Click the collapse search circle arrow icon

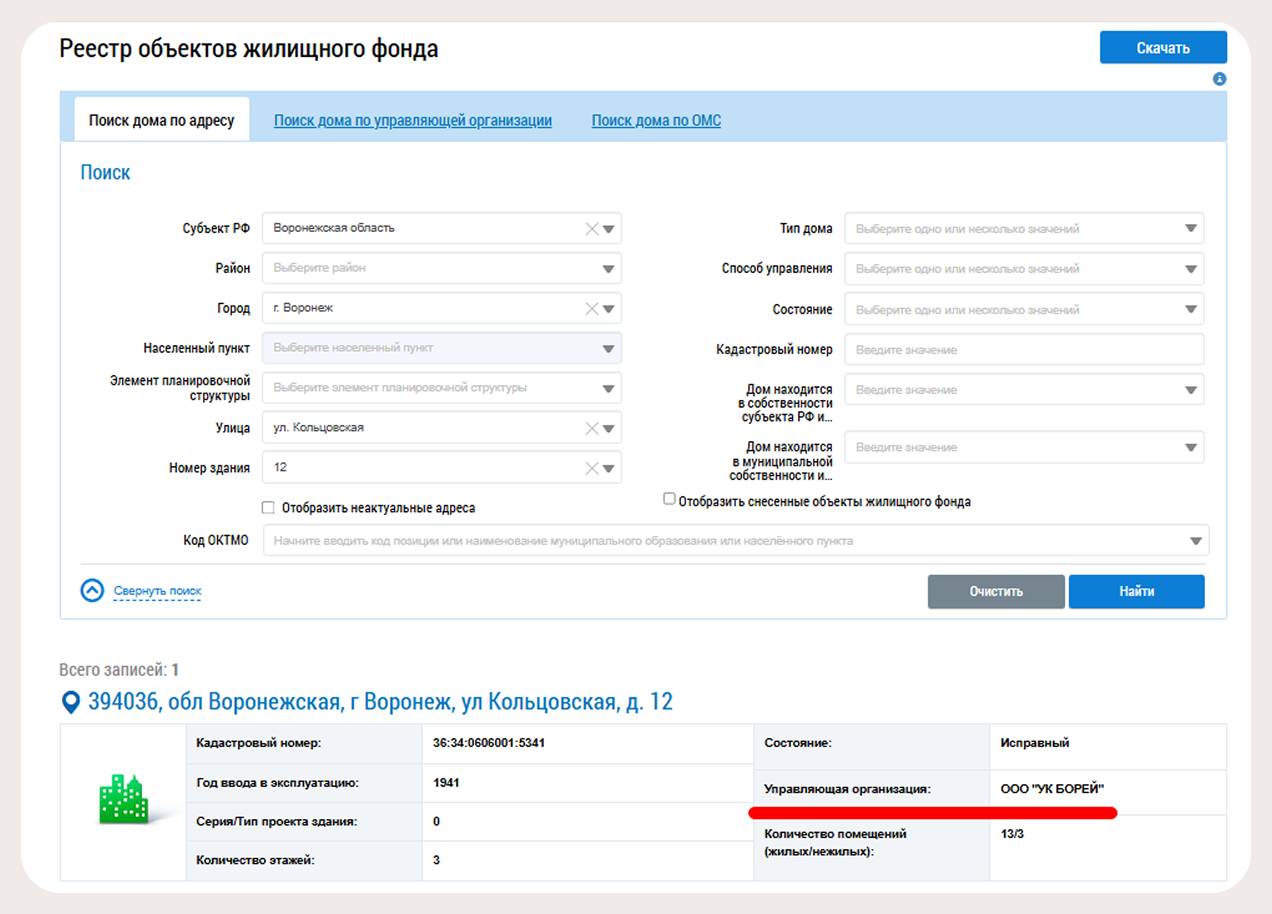tap(92, 591)
